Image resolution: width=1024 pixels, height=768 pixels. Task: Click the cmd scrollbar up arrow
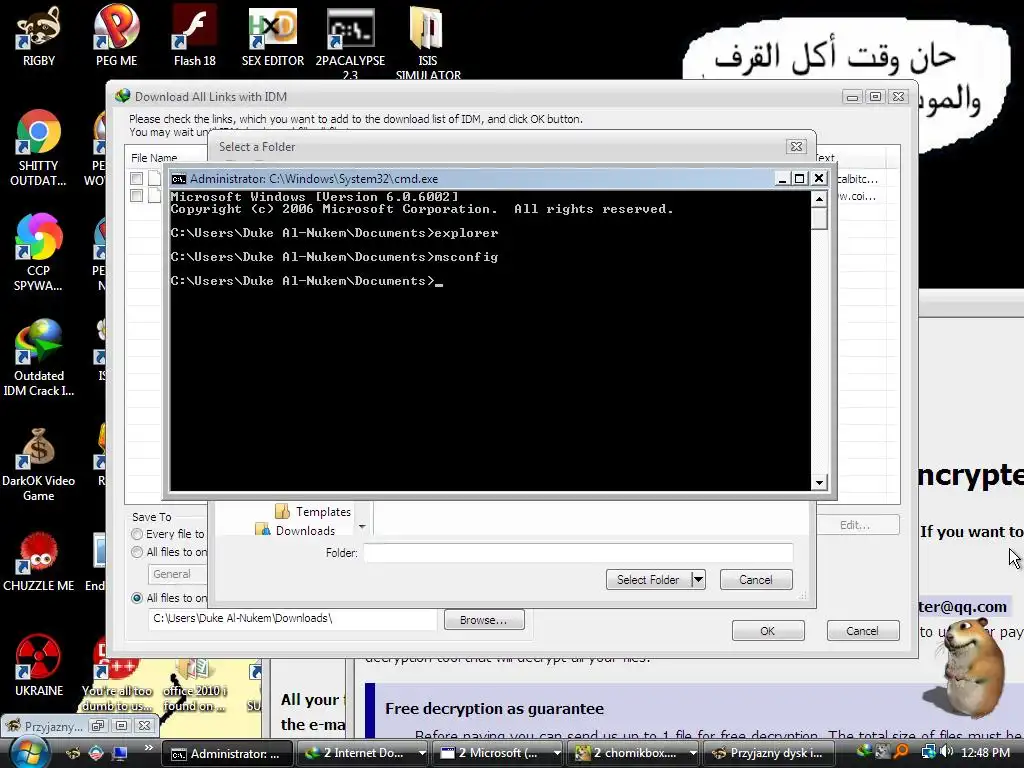click(819, 199)
